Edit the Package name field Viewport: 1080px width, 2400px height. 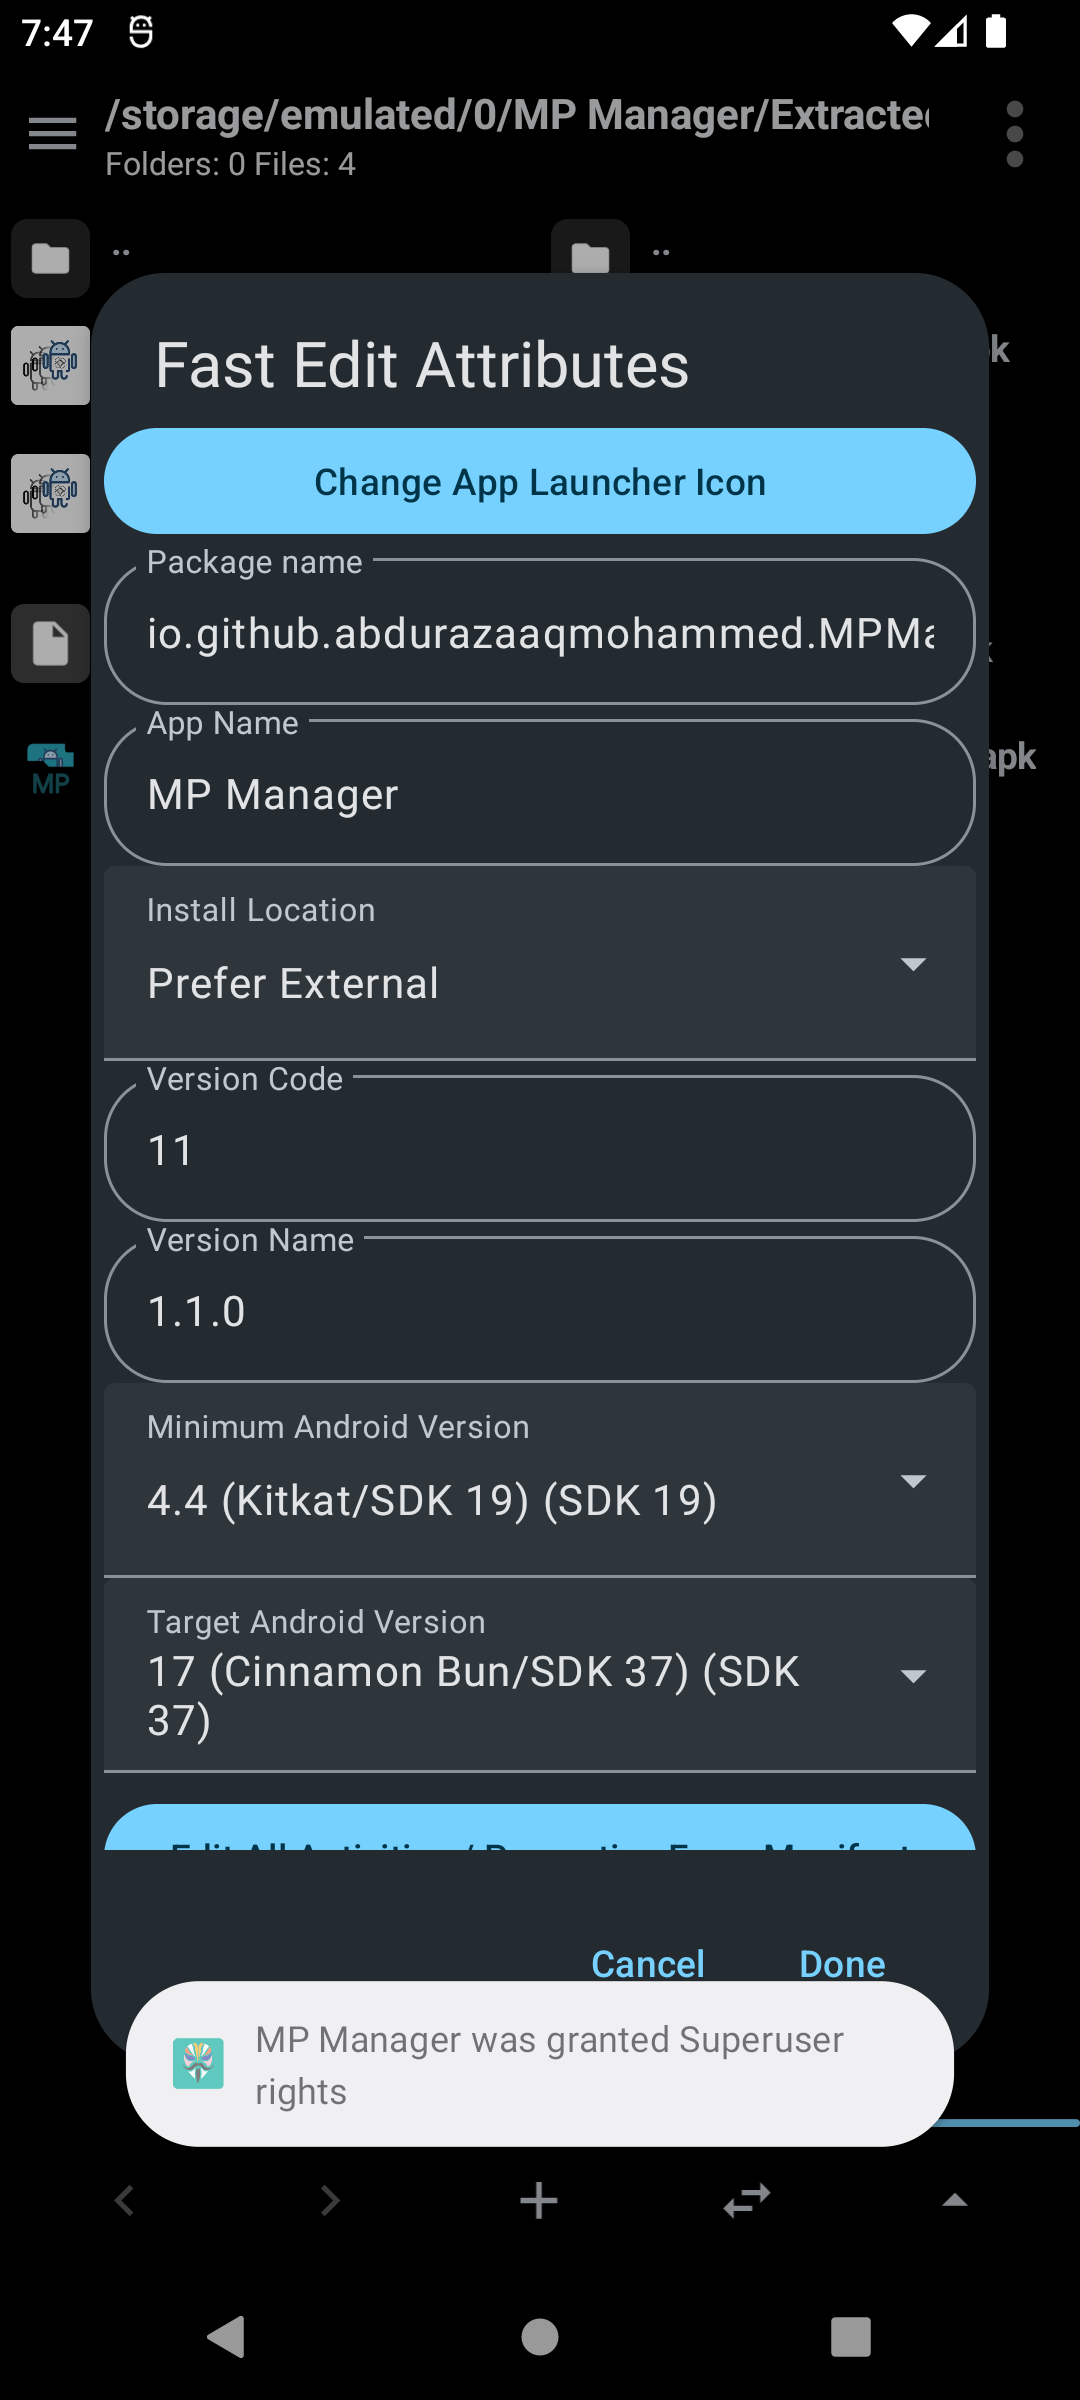540,631
